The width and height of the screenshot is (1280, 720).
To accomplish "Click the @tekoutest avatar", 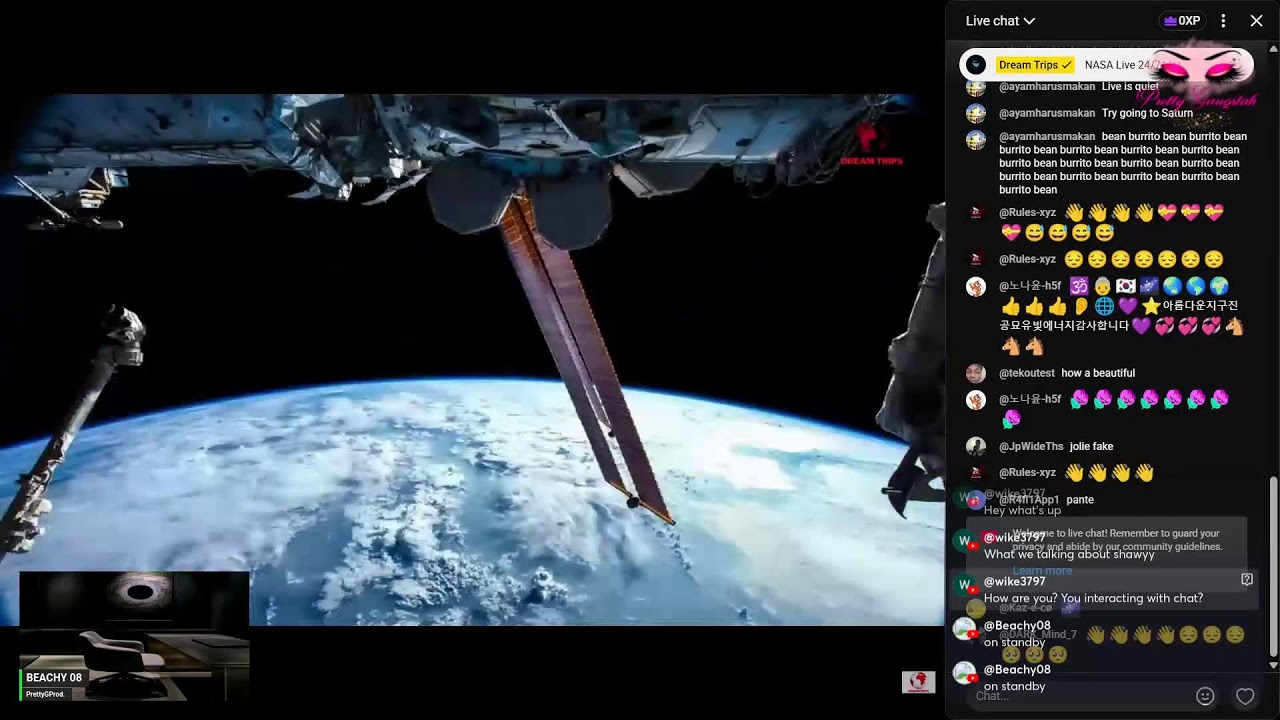I will pyautogui.click(x=976, y=373).
